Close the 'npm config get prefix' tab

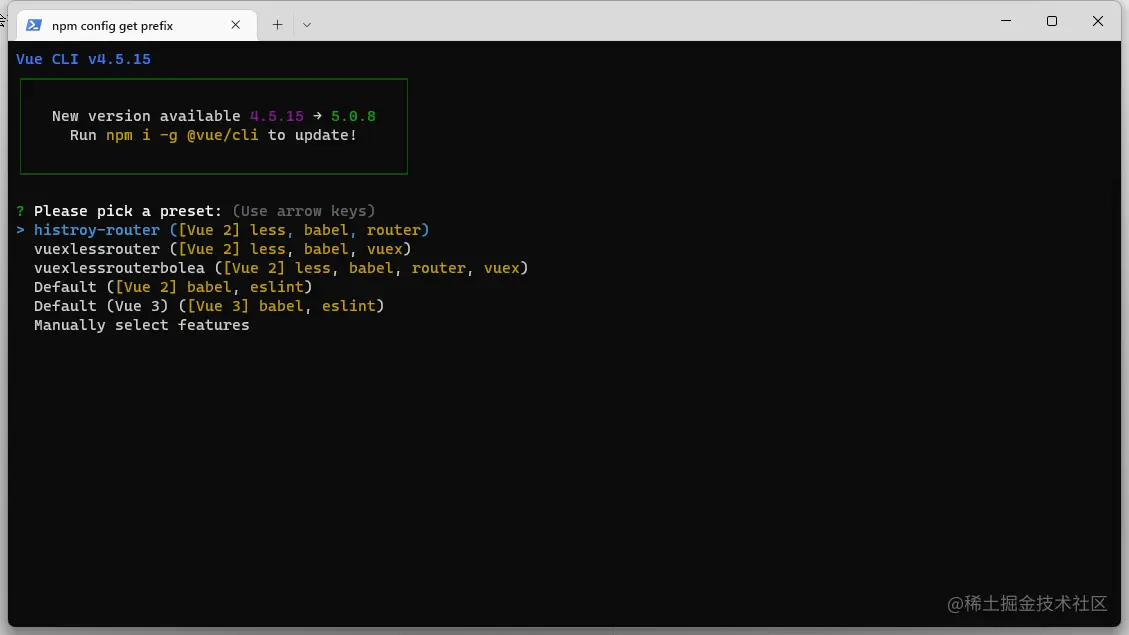[x=235, y=25]
